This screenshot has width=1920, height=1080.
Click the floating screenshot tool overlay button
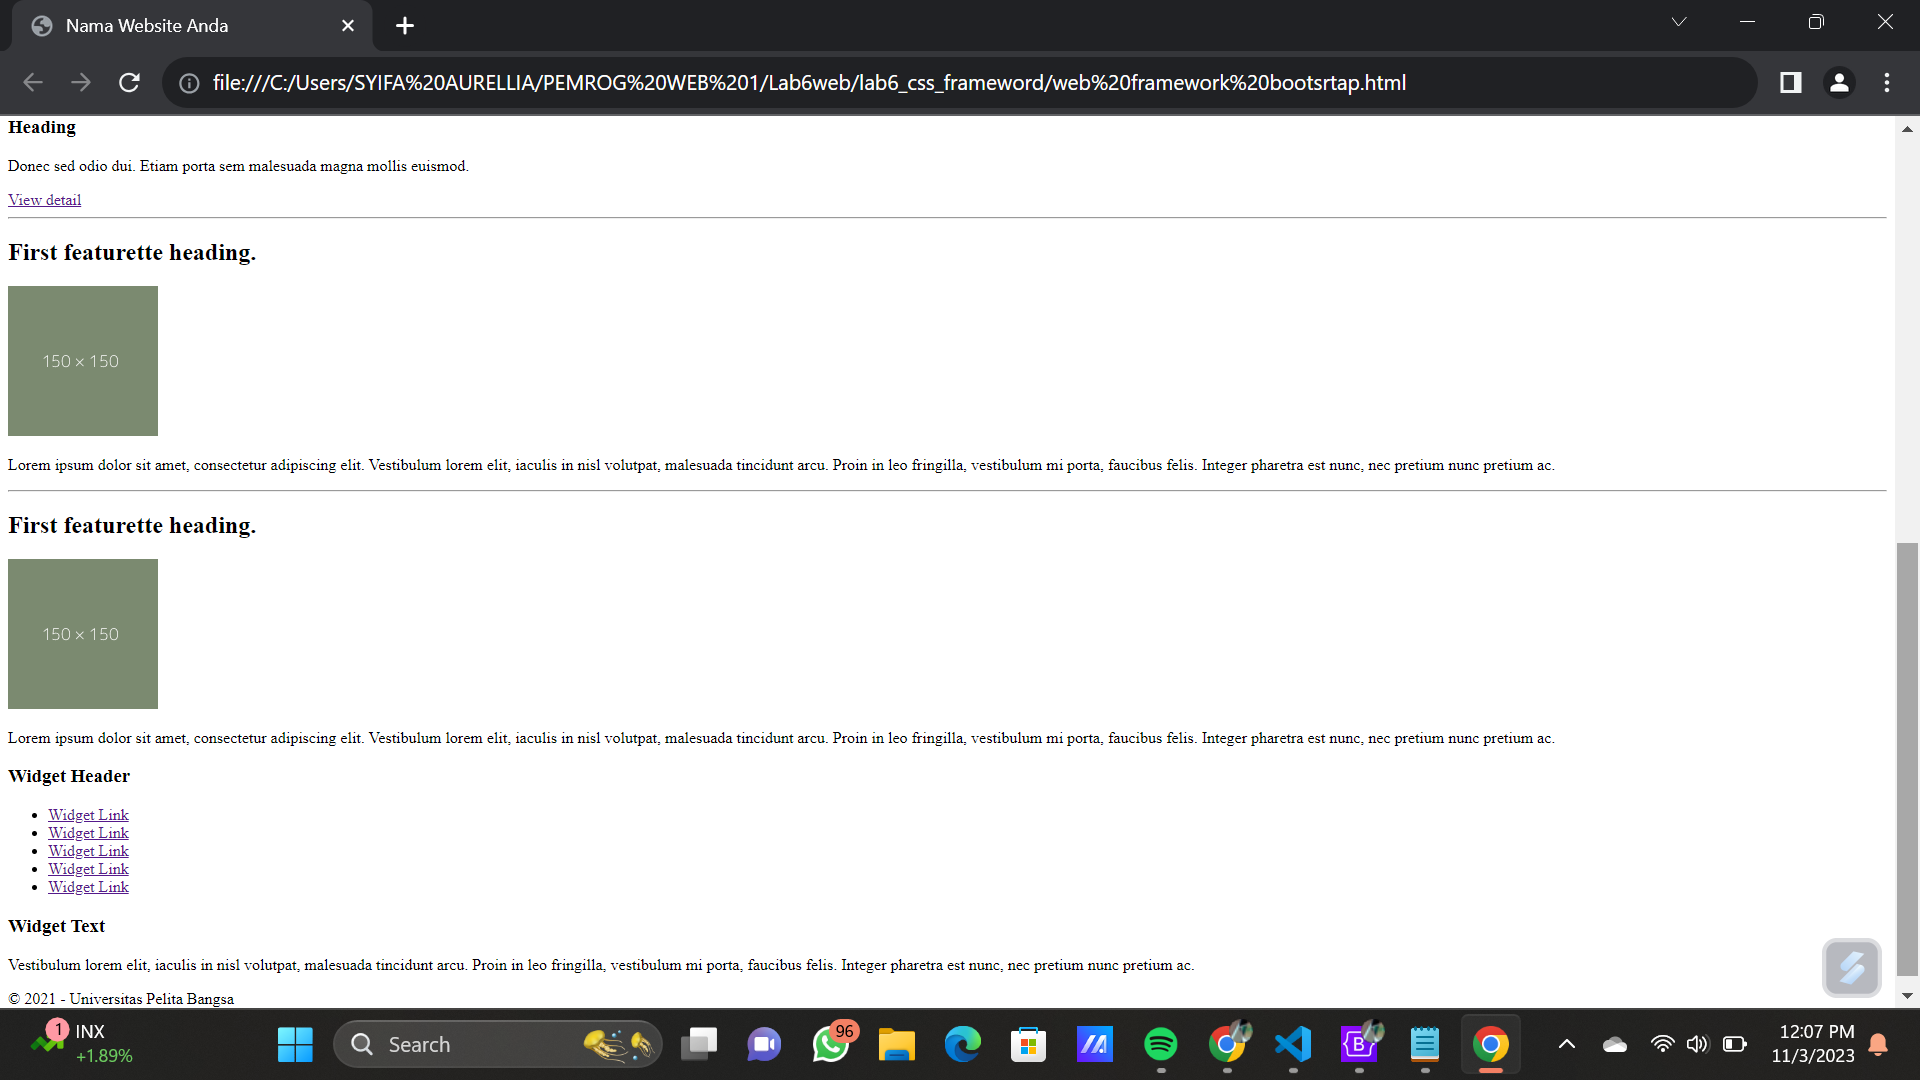pos(1852,968)
